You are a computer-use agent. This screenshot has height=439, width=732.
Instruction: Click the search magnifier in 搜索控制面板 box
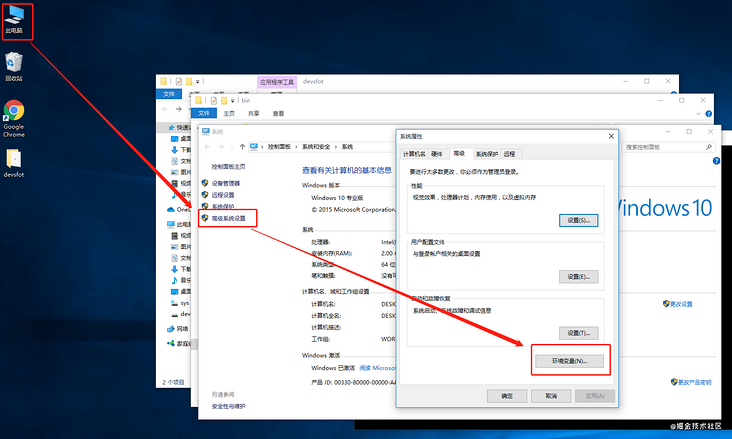point(709,147)
